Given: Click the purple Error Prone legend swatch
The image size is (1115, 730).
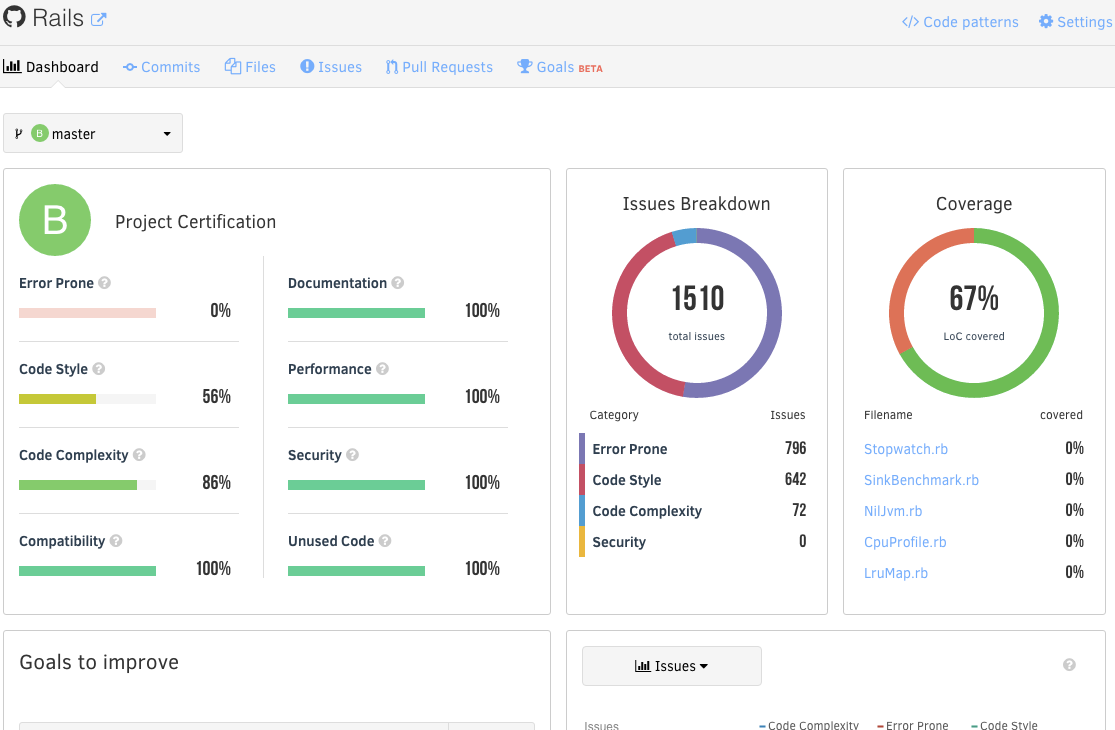Looking at the screenshot, I should tap(582, 449).
